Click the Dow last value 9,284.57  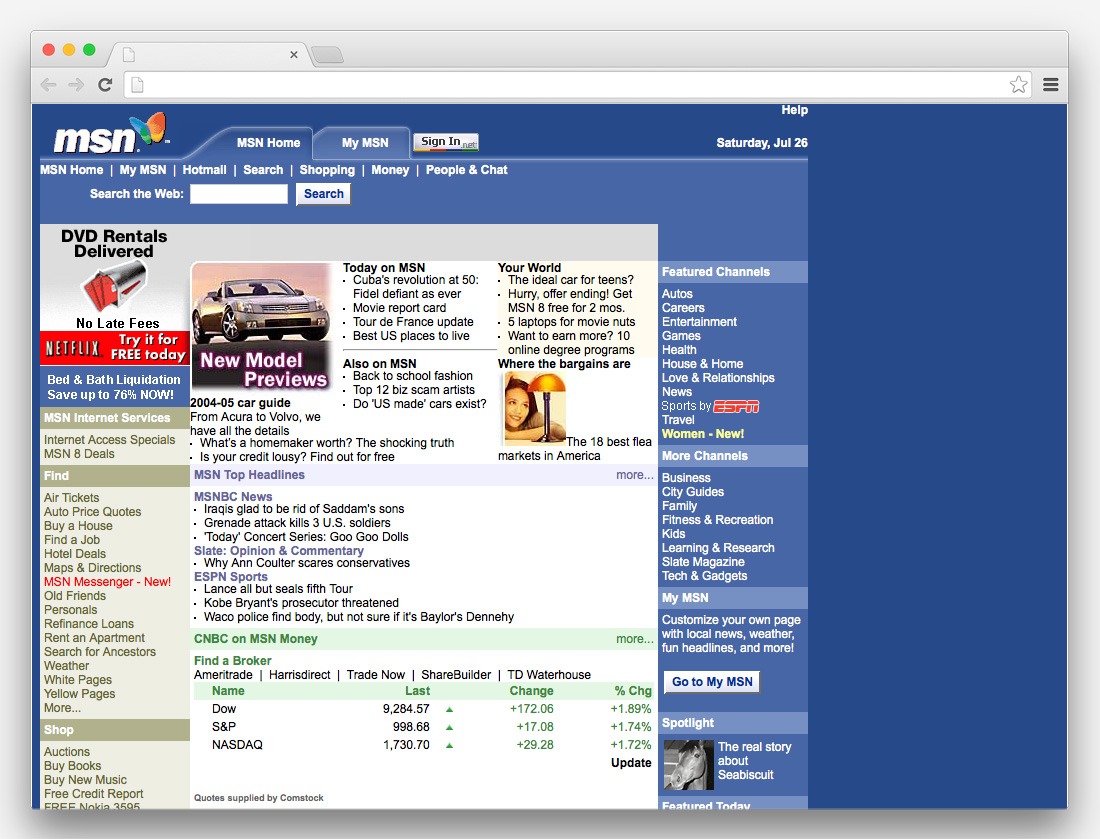pos(406,709)
